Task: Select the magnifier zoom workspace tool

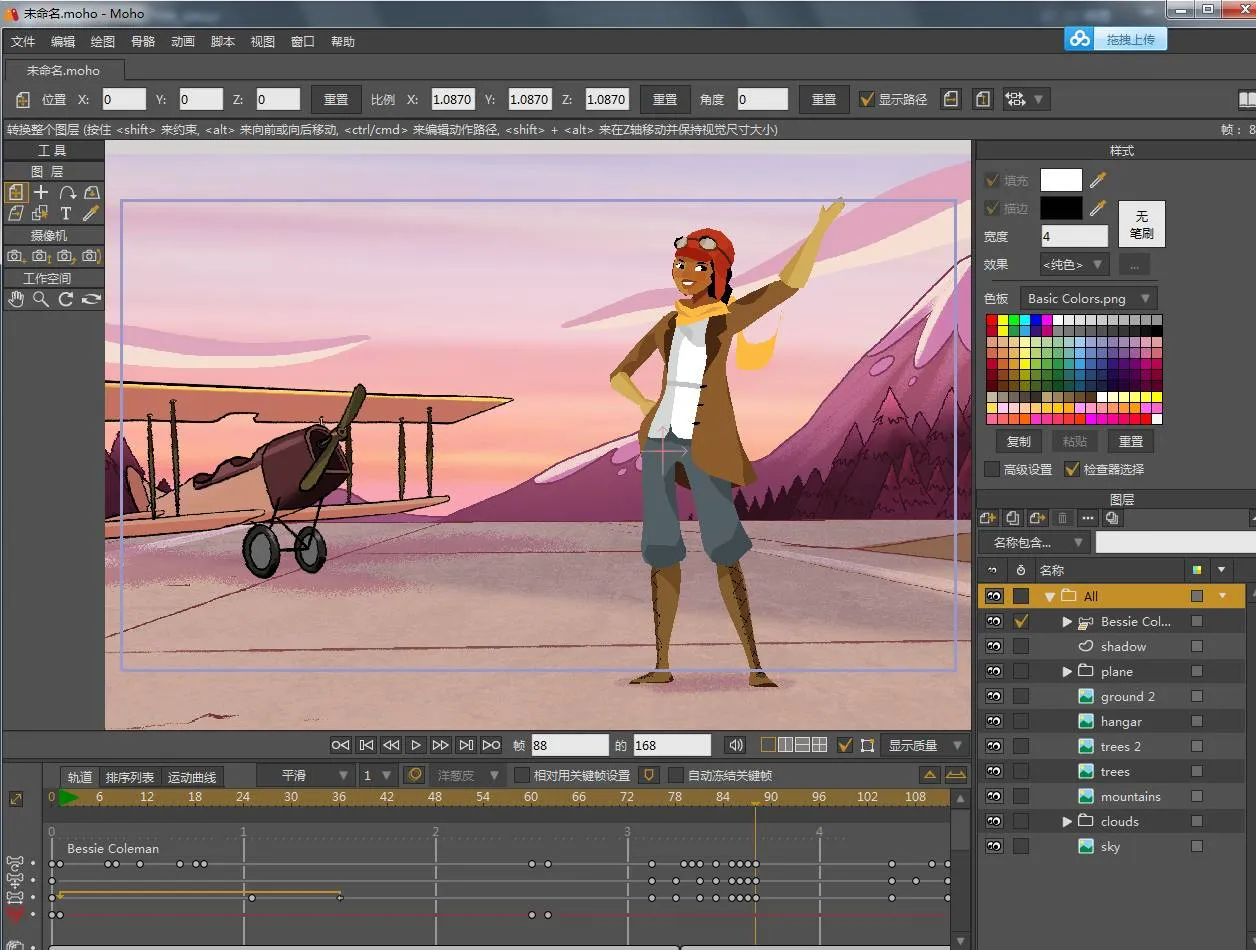Action: (41, 299)
